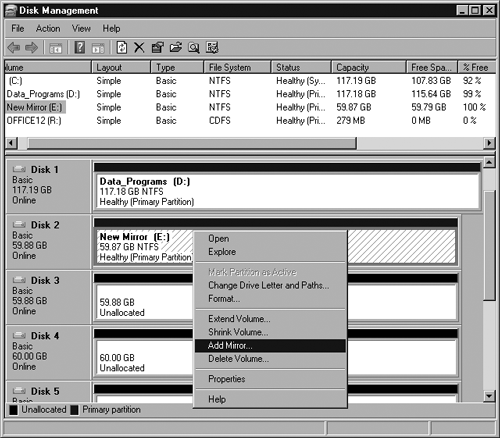Click the Refresh toolbar icon
500x438 pixels.
coord(122,48)
